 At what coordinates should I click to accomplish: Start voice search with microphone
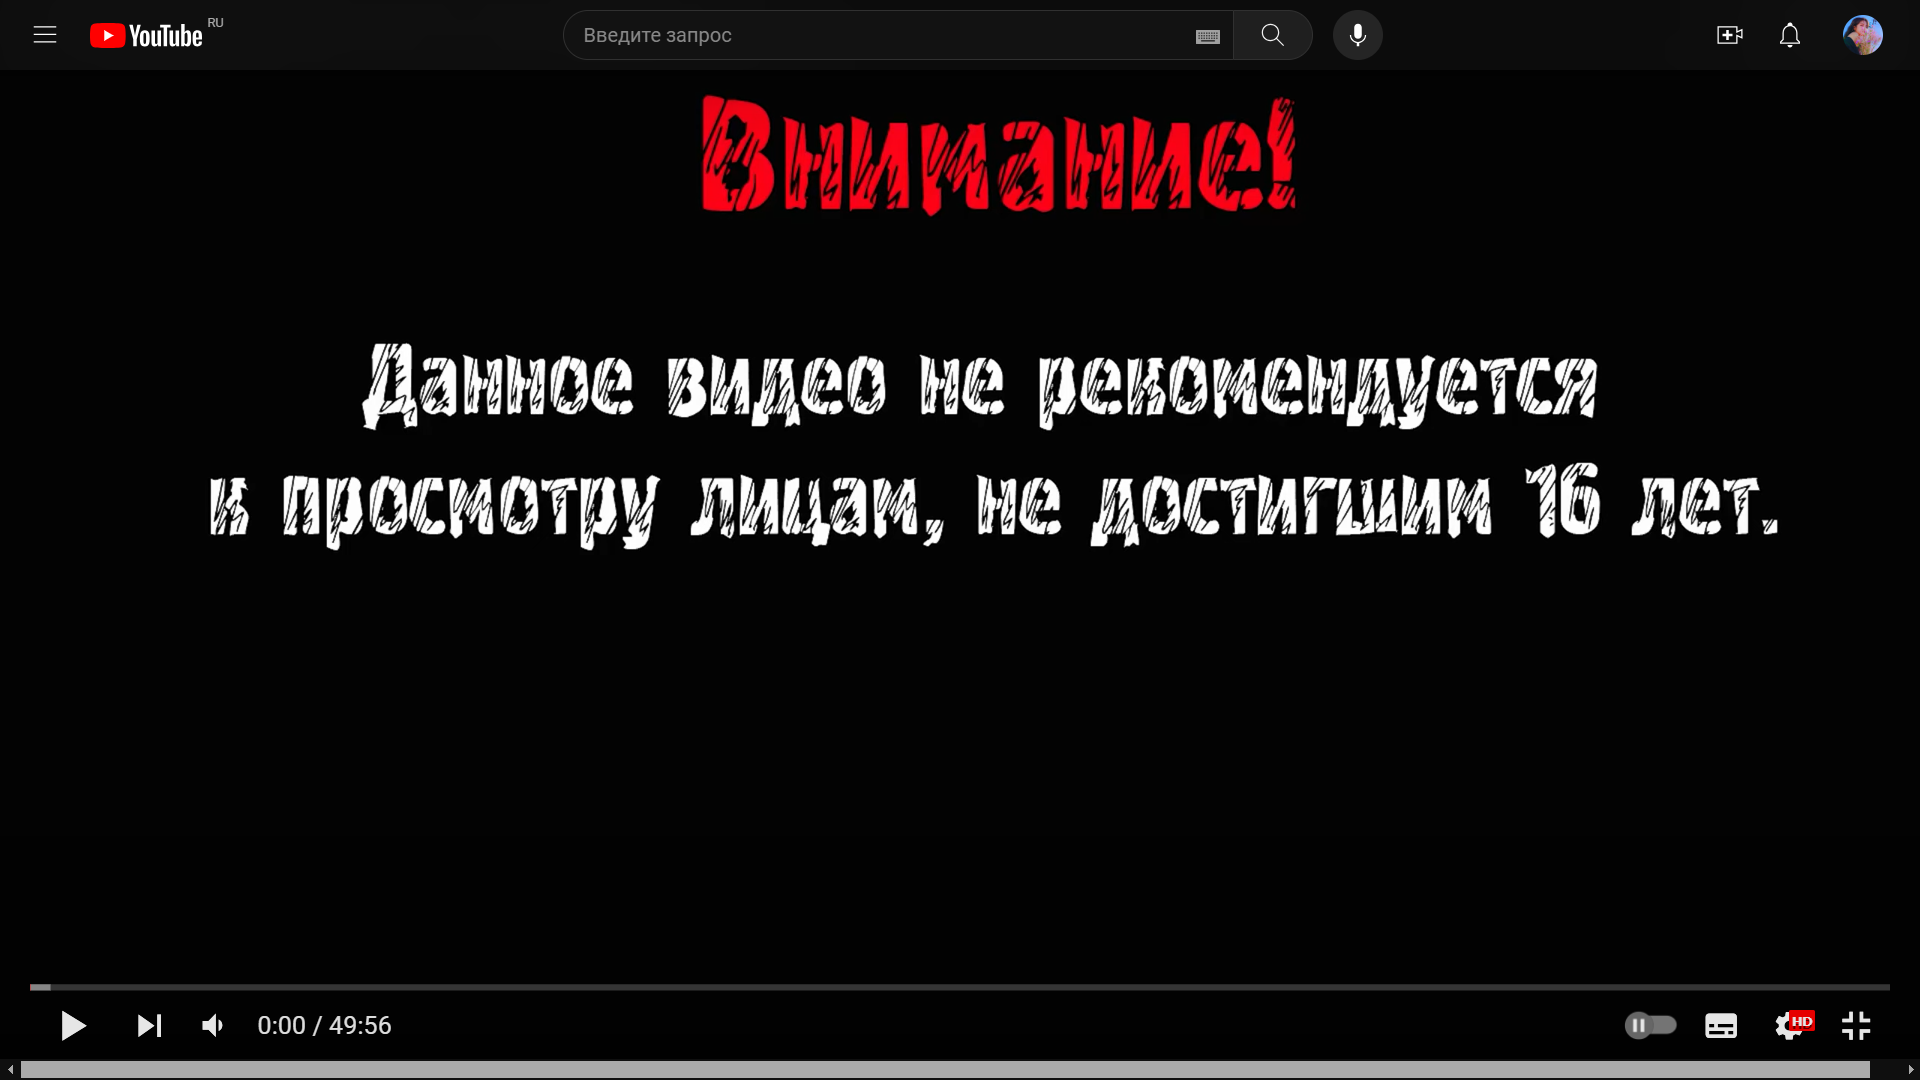1357,35
